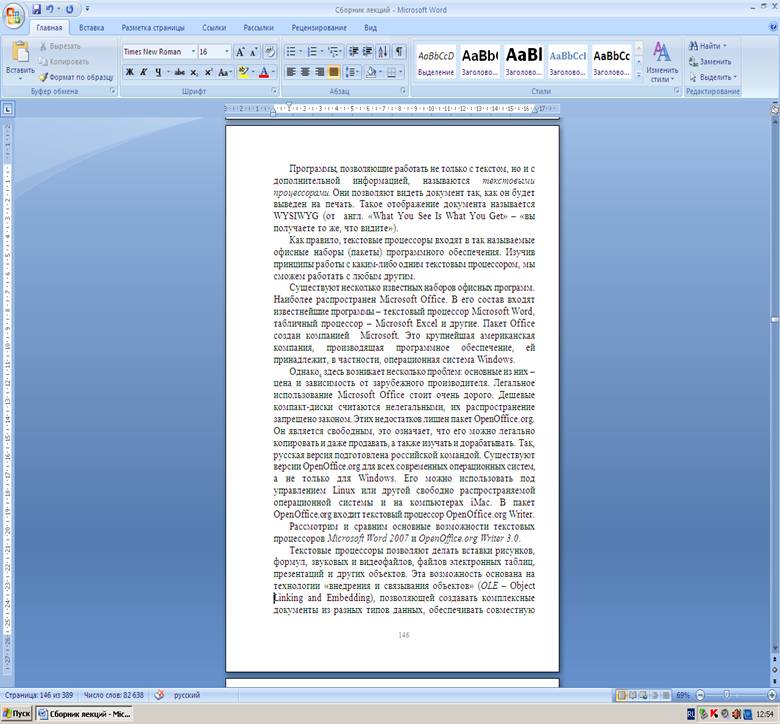Activate Формат по образцу format painter
780x724 pixels.
pos(76,77)
